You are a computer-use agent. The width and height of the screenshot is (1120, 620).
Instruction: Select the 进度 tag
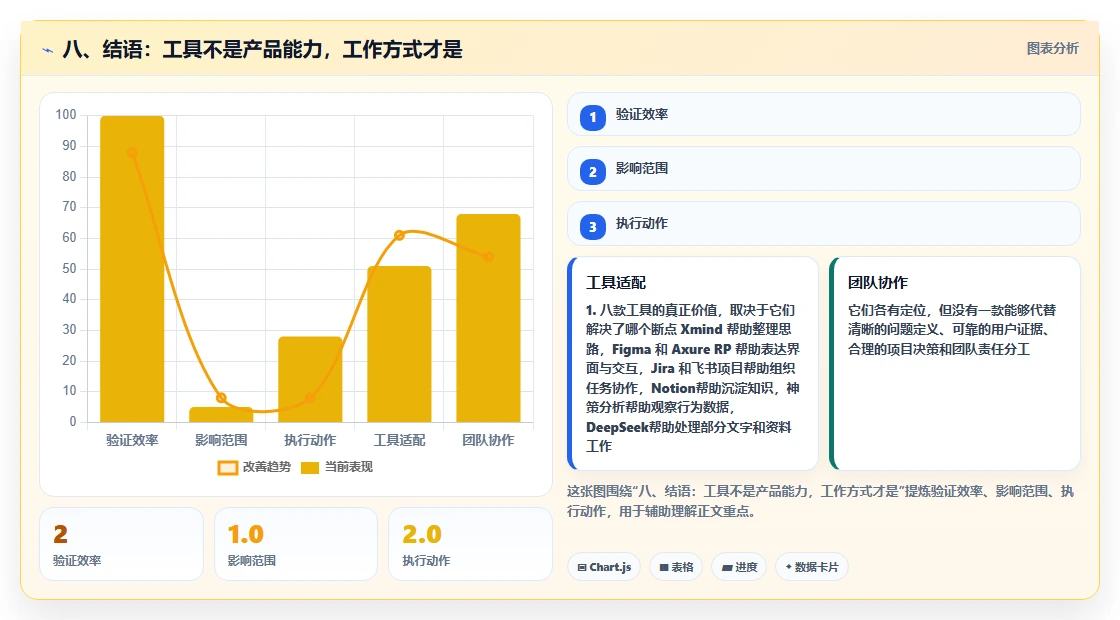tap(739, 567)
